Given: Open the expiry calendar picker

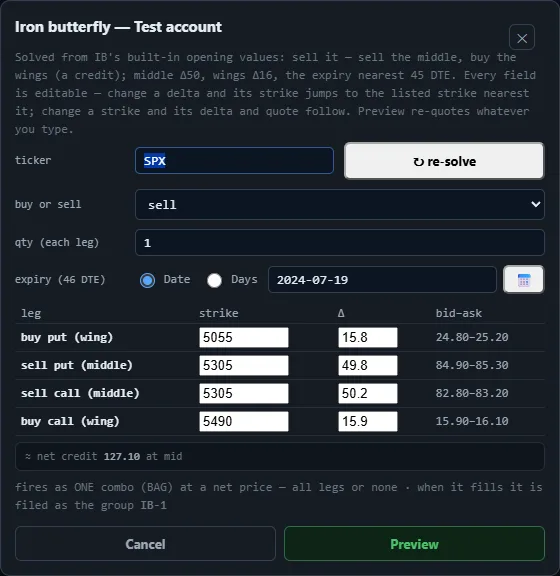Looking at the screenshot, I should [524, 280].
